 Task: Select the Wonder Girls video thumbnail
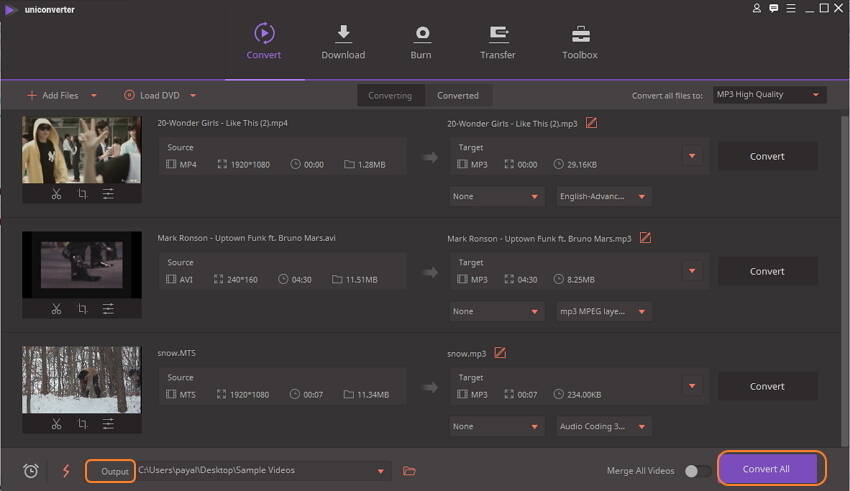81,150
